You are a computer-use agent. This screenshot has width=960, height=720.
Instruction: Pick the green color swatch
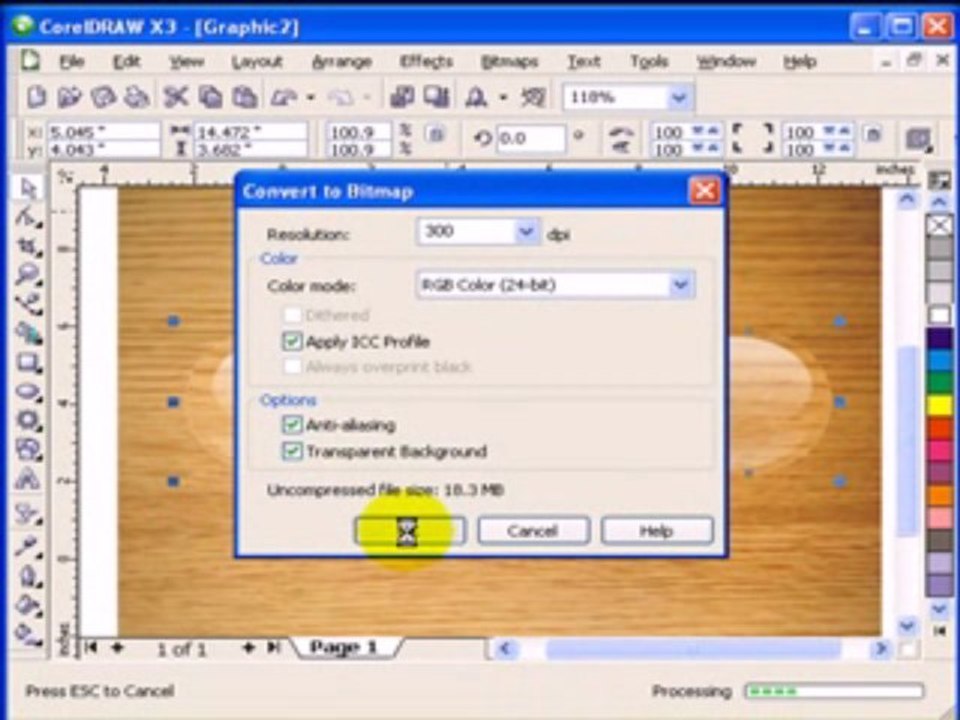pos(940,383)
